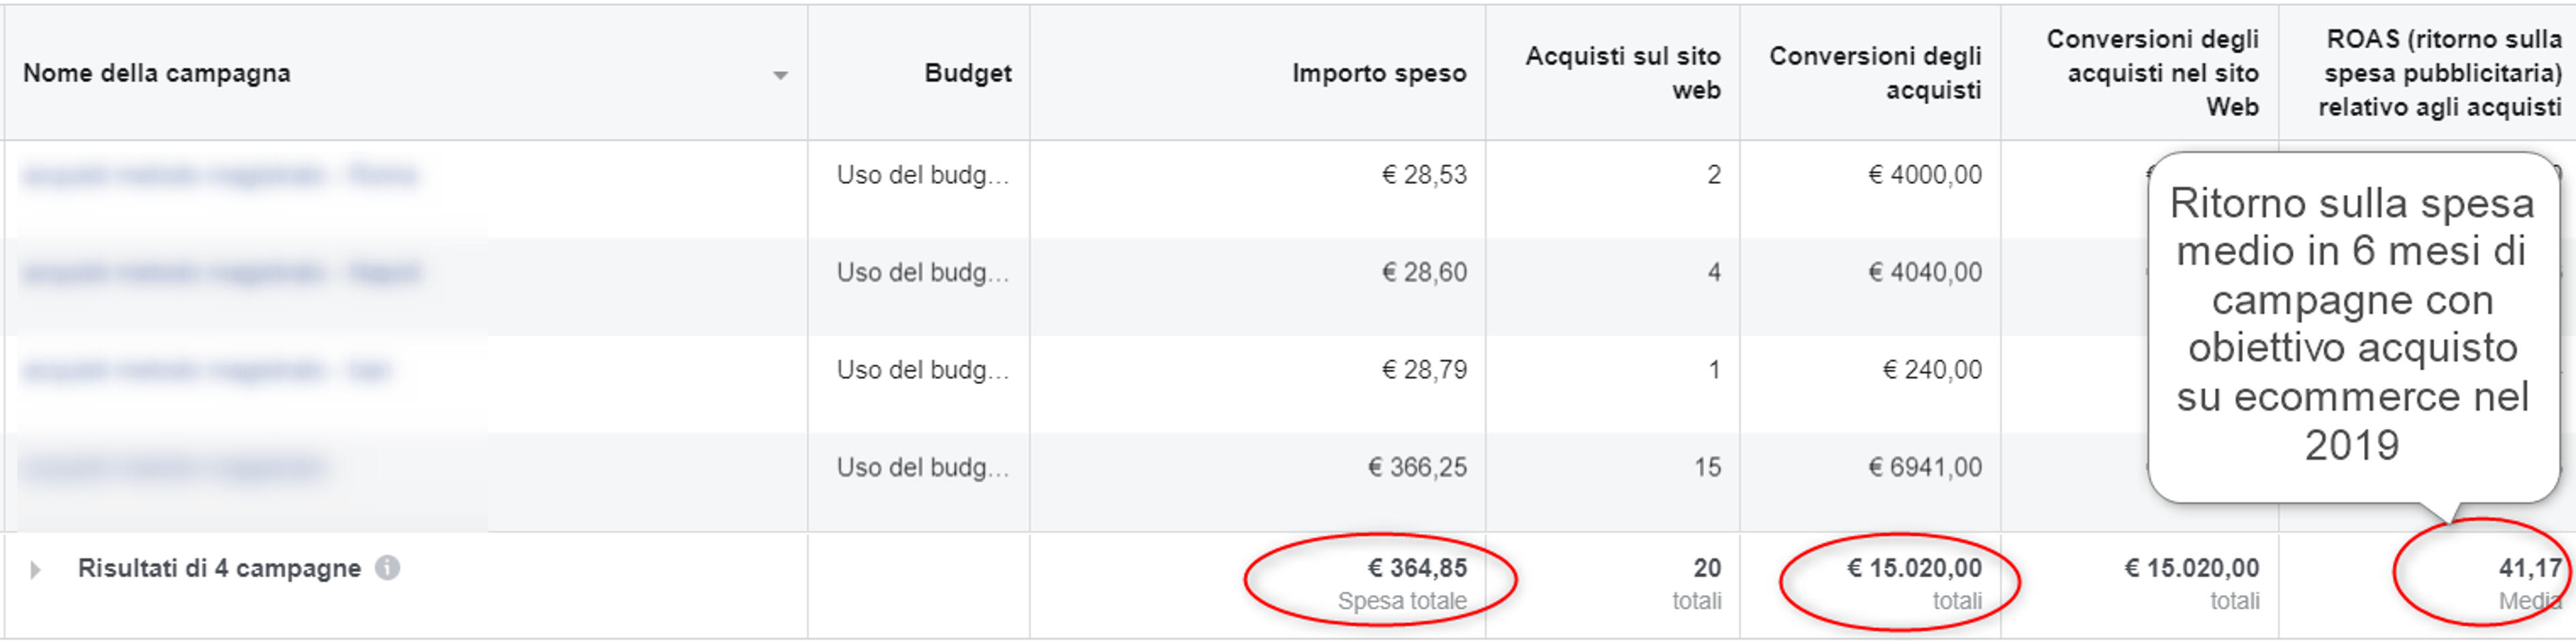
Task: Sort by the Budget column header
Action: click(x=967, y=73)
